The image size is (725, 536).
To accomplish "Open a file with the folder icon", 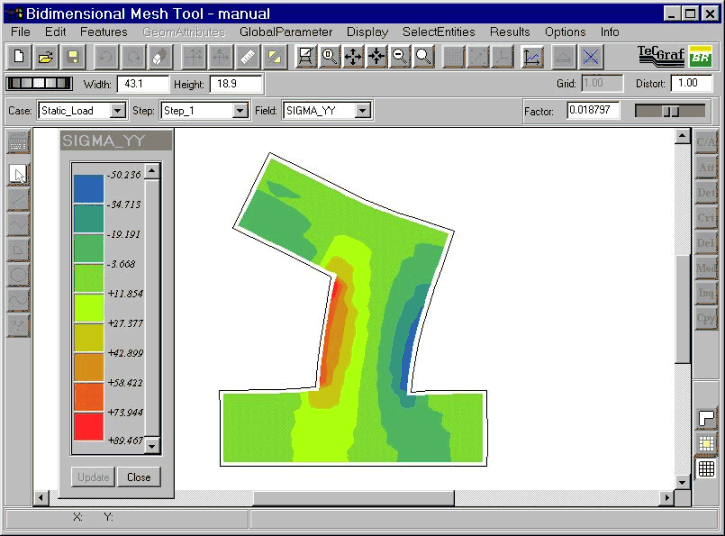I will [x=45, y=57].
